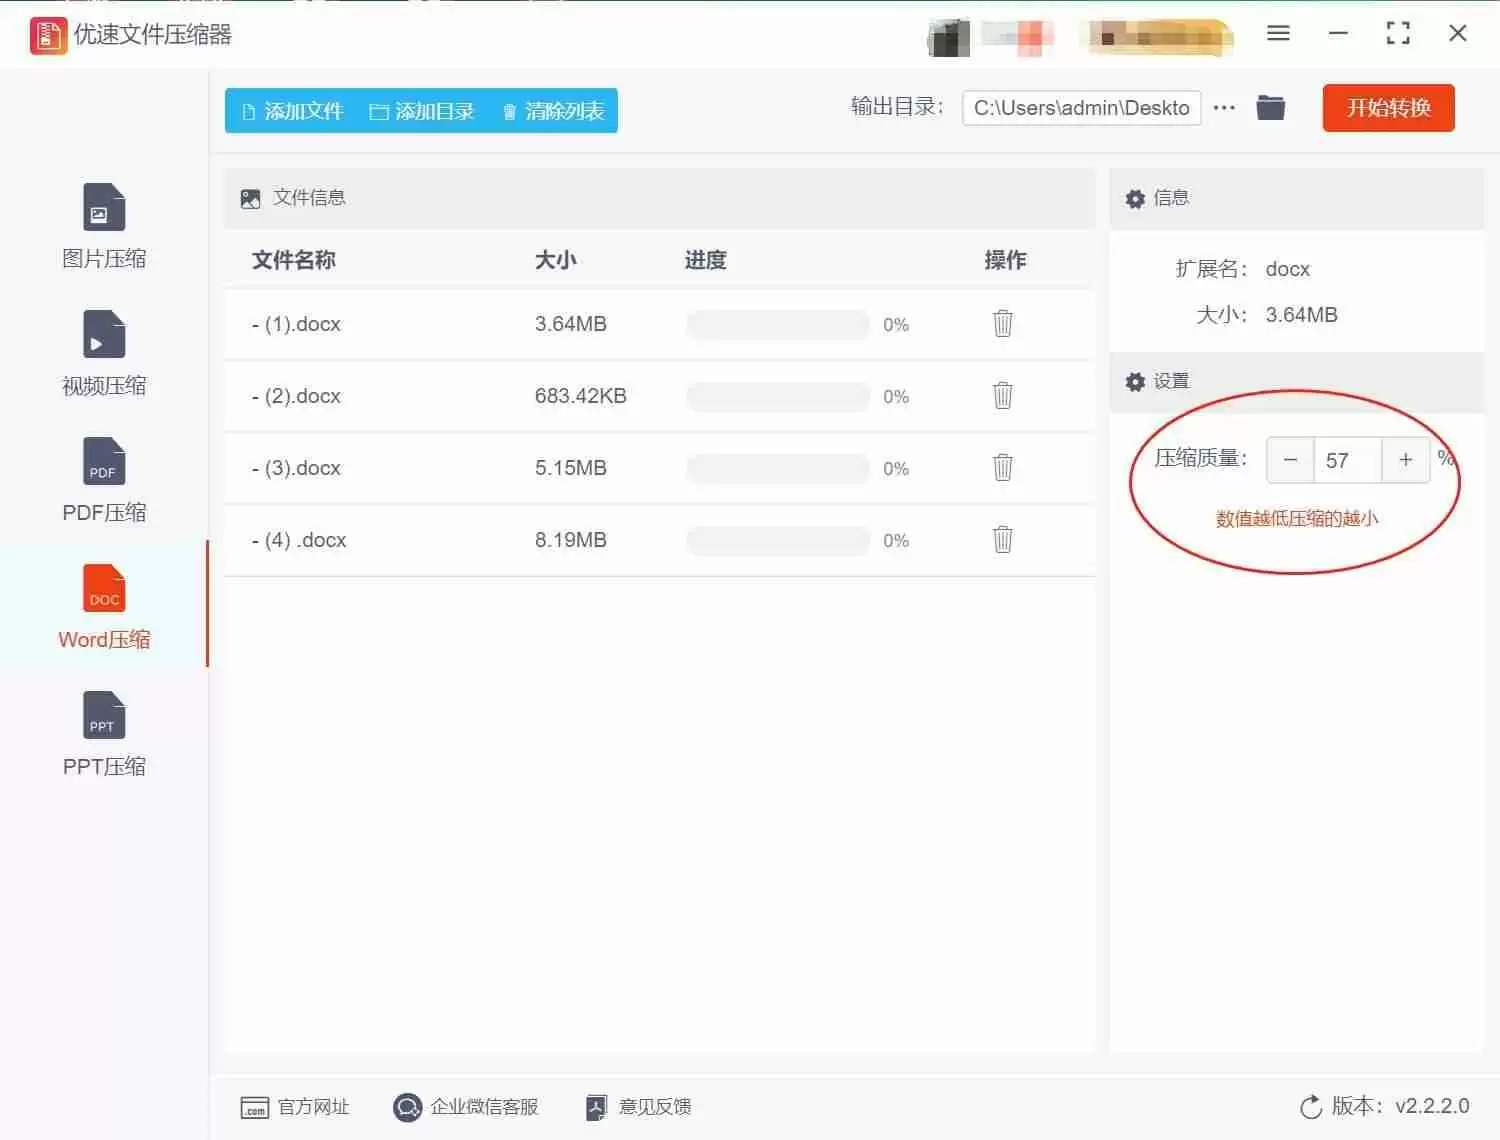Click the 添加文件 add file button

tap(291, 111)
